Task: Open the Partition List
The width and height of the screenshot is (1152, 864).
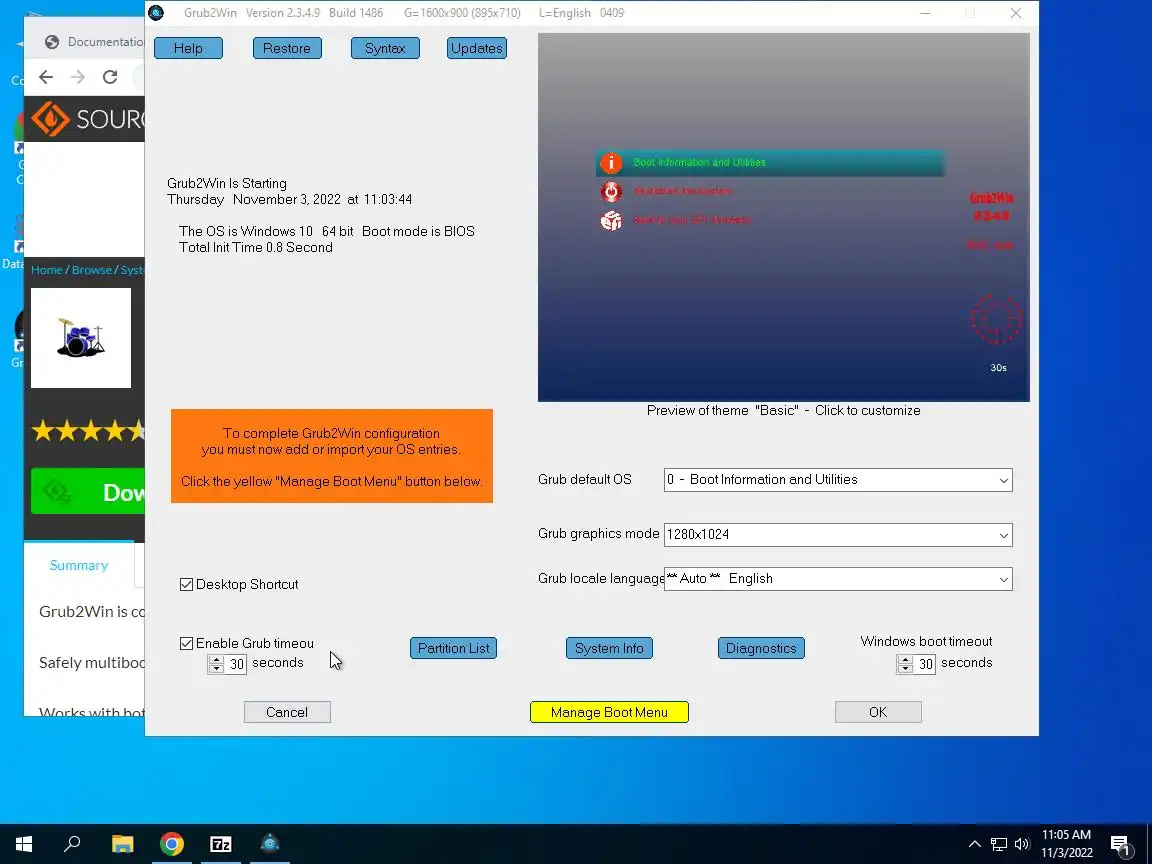Action: 453,648
